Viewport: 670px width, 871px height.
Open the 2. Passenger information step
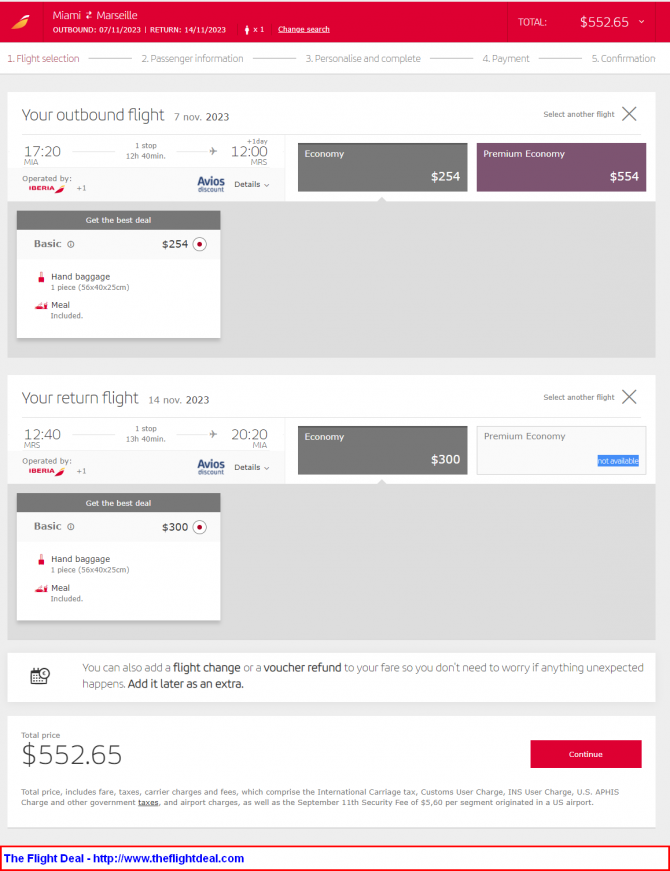(192, 58)
